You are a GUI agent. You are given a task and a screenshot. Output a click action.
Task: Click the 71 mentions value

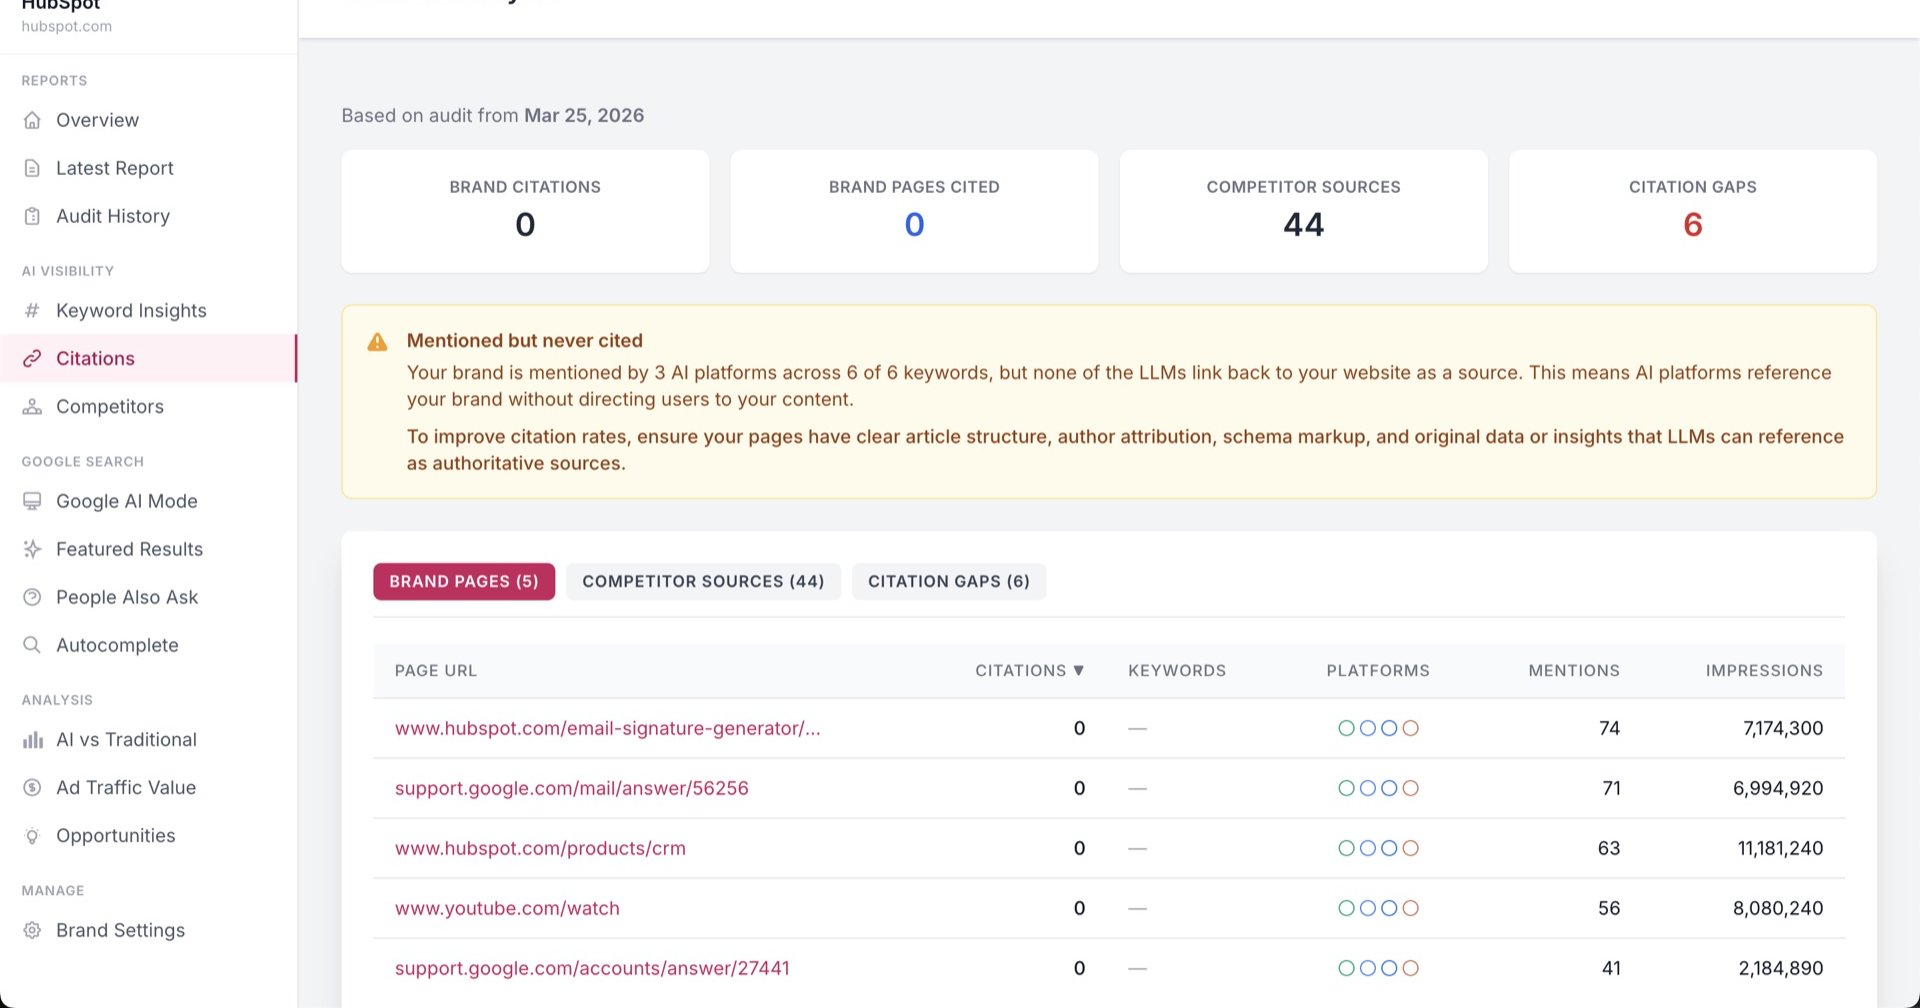point(1611,788)
